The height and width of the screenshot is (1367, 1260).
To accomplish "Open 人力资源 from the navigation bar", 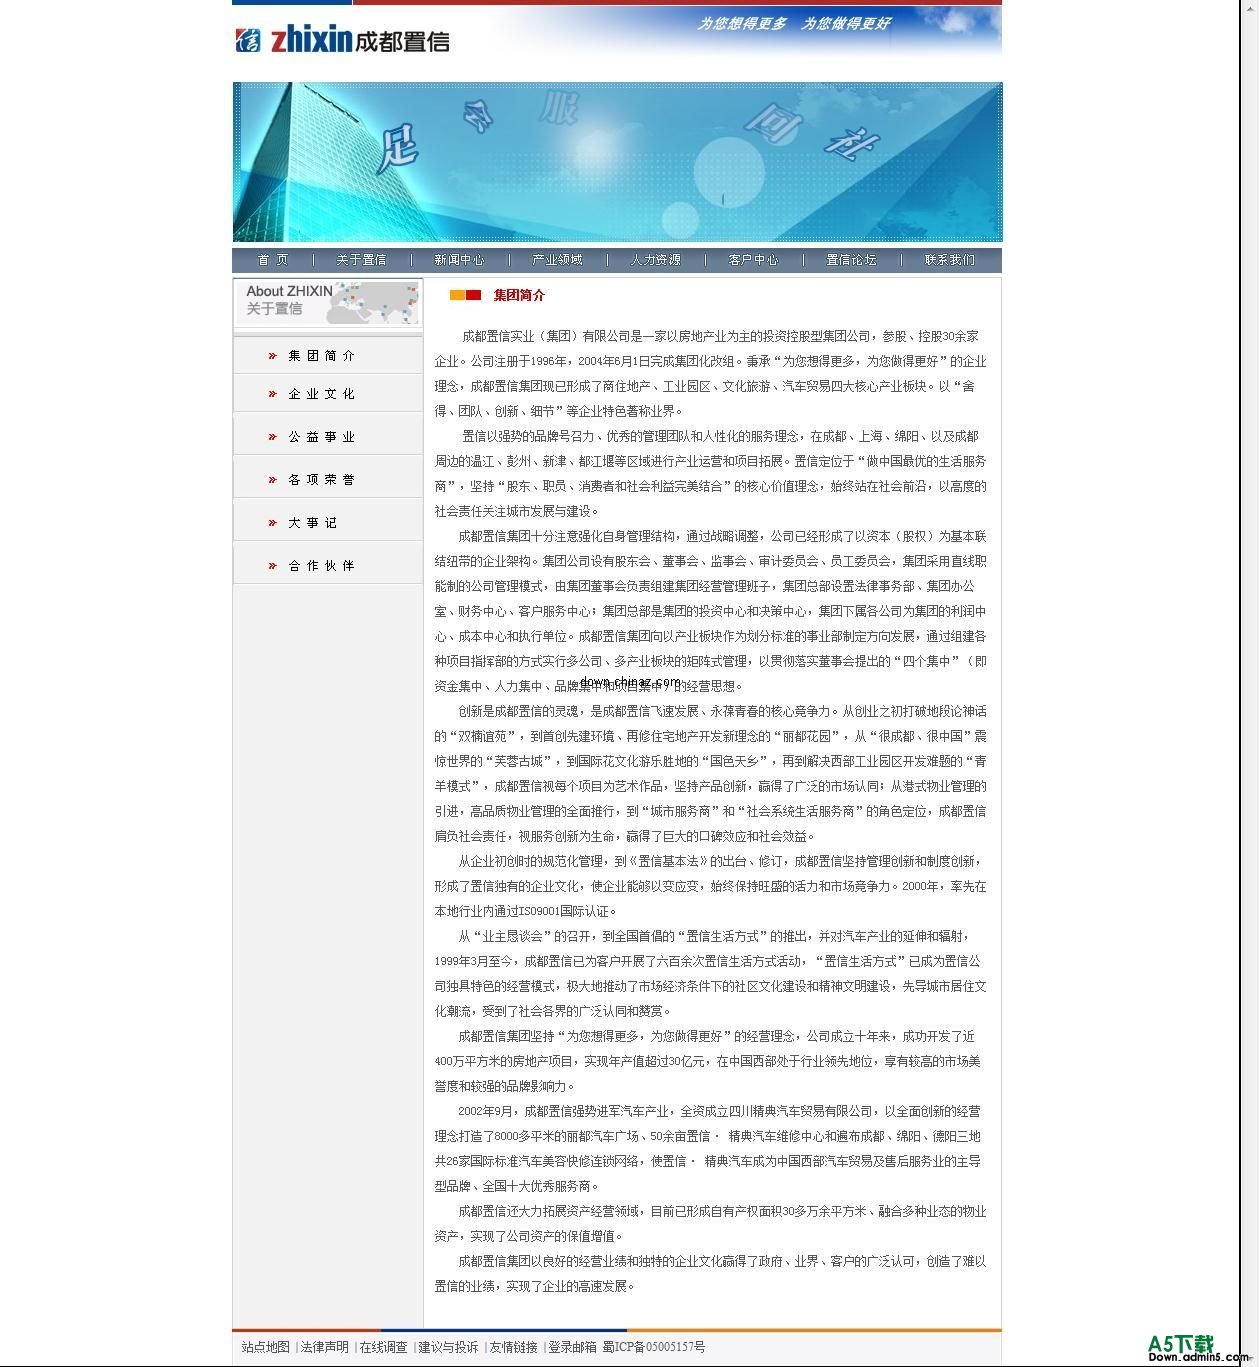I will click(x=655, y=260).
